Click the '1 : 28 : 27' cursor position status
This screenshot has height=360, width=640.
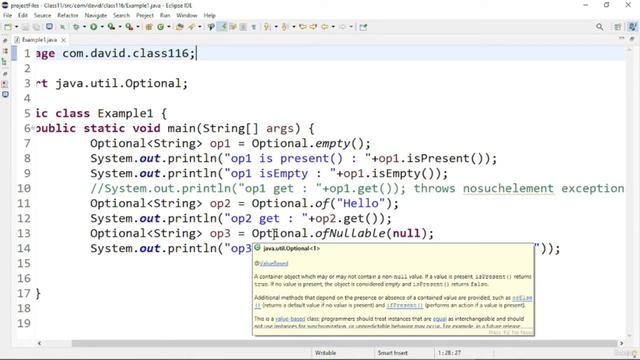tap(449, 353)
